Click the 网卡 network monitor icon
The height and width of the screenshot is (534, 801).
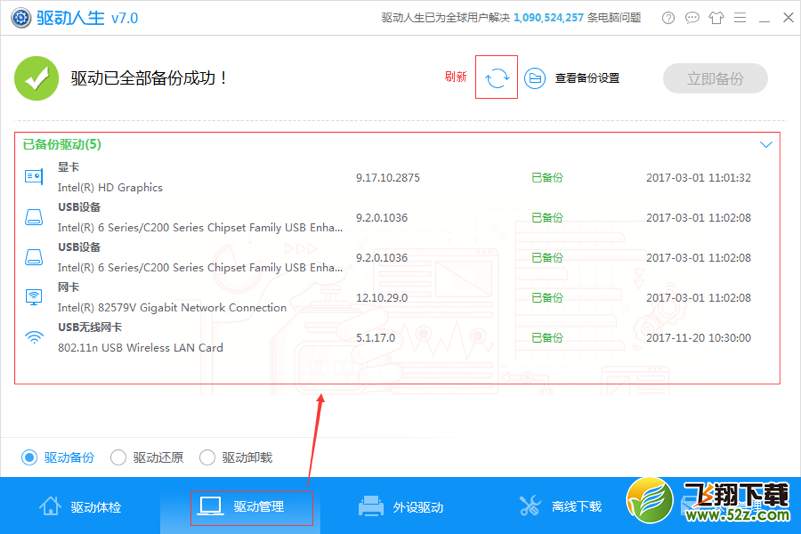coord(34,297)
